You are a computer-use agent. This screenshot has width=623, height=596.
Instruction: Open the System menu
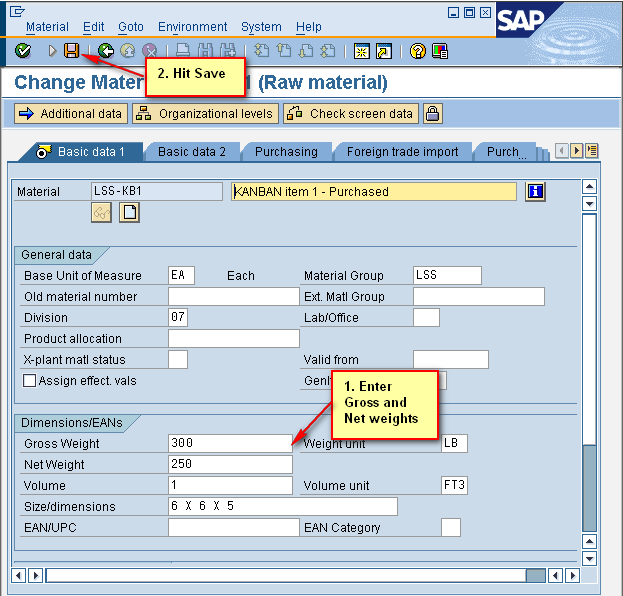[261, 27]
